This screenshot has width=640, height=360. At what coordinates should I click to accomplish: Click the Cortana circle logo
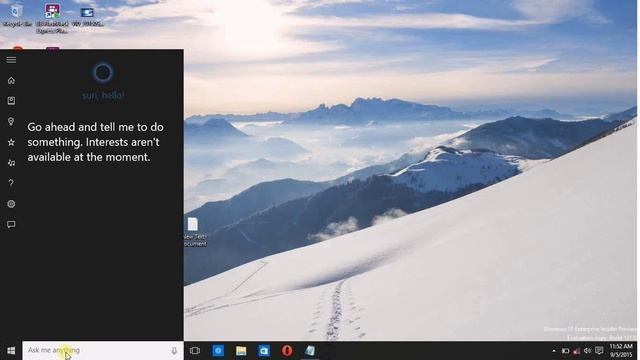point(102,73)
